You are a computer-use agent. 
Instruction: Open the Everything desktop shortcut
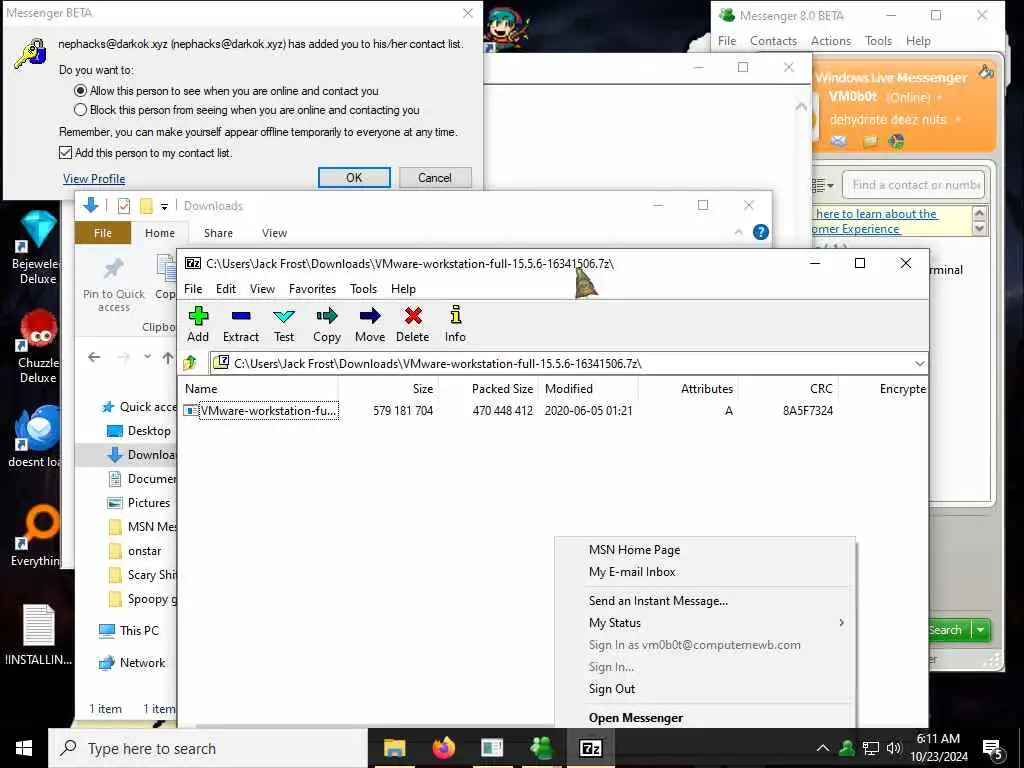36,536
